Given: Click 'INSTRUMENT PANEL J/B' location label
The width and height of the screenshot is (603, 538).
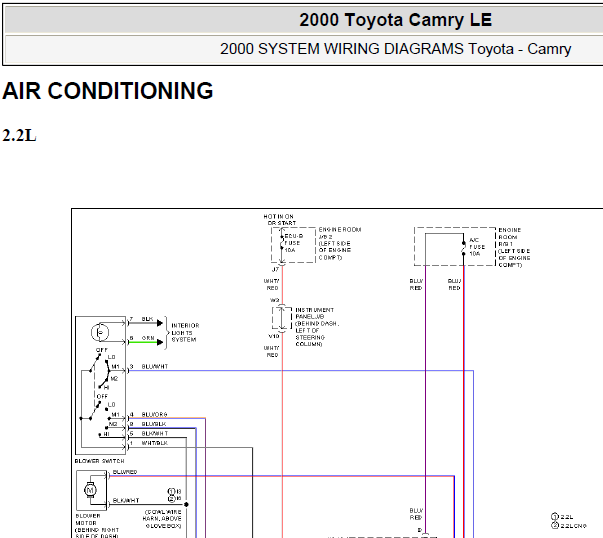Looking at the screenshot, I should coord(317,327).
